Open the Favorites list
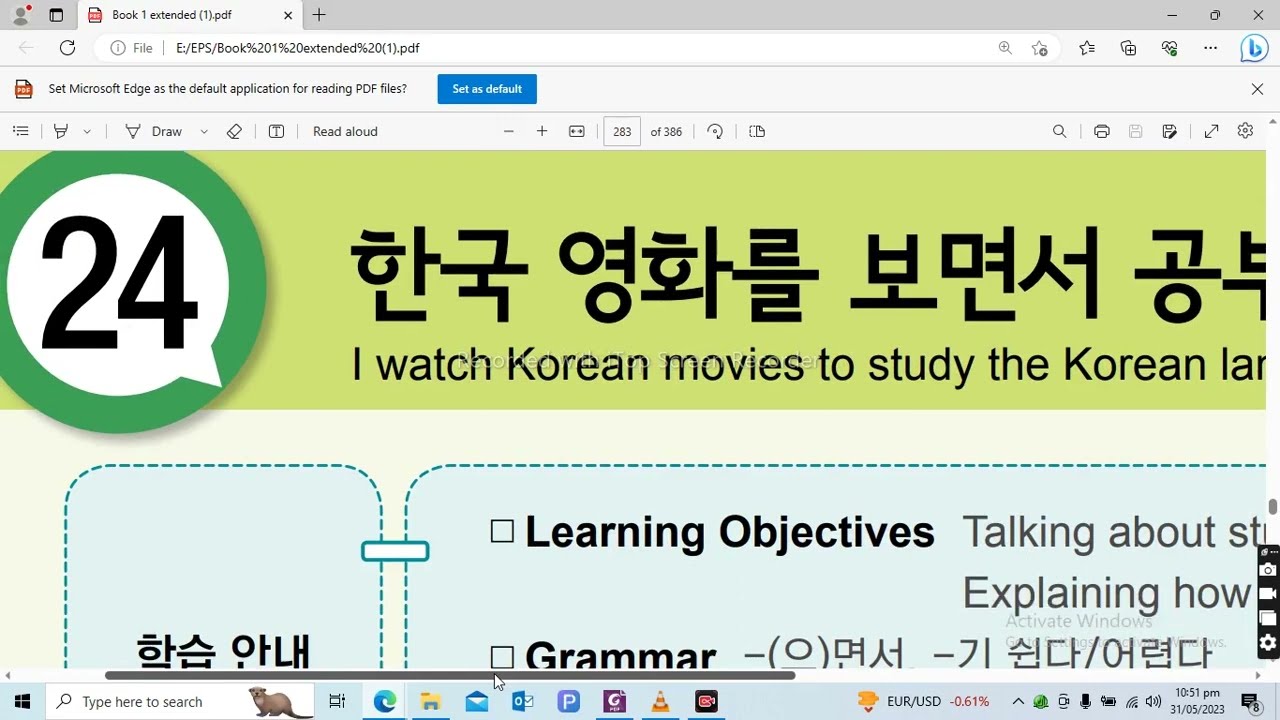The width and height of the screenshot is (1280, 720). pos(1087,48)
